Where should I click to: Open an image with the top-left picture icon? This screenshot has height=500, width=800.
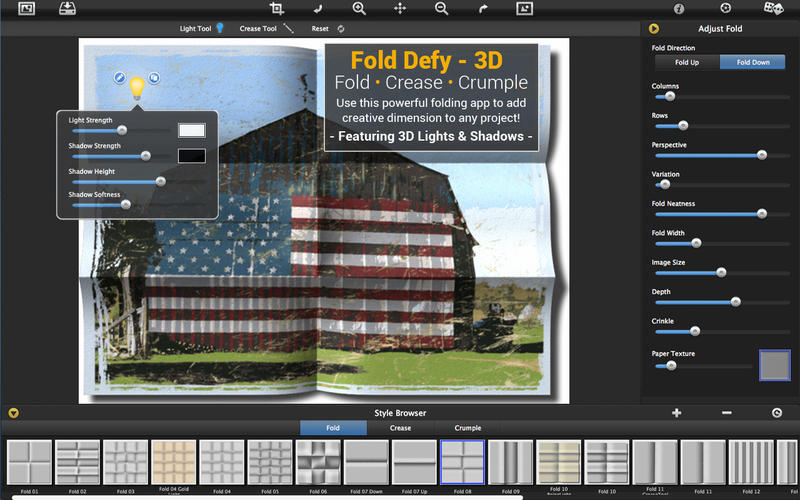(x=27, y=8)
